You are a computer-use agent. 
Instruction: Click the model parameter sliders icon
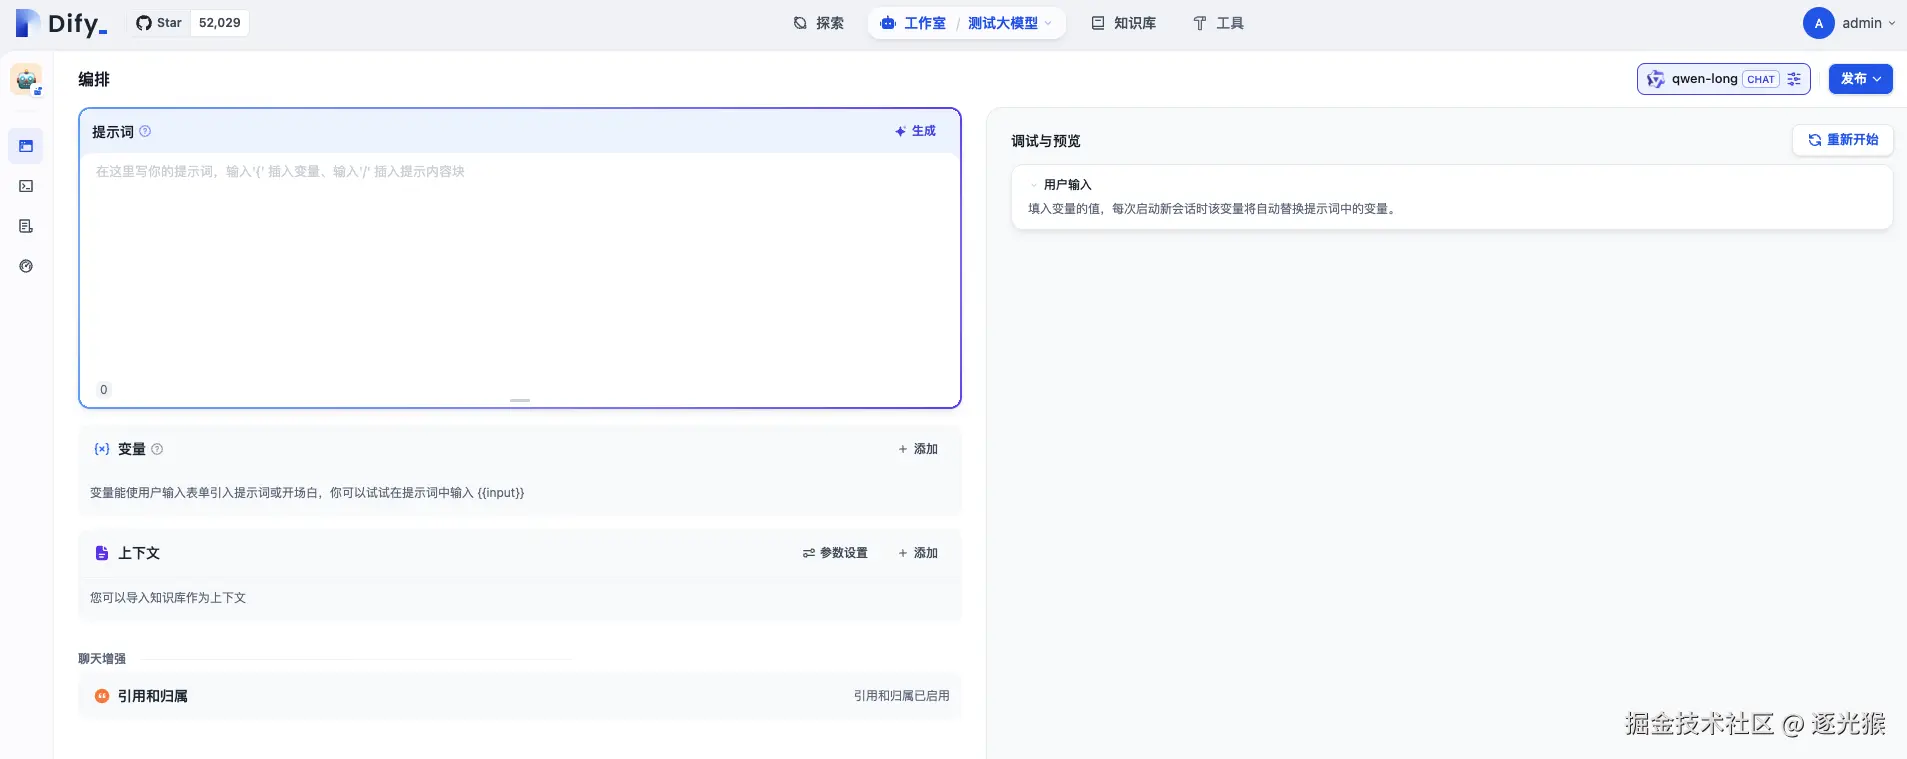click(x=1794, y=79)
